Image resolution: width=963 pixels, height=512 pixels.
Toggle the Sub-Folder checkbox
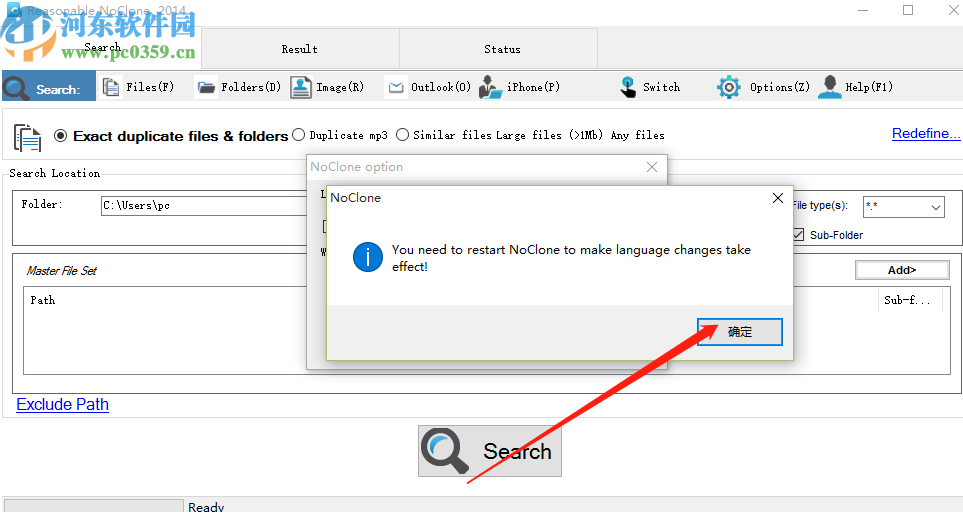point(798,235)
